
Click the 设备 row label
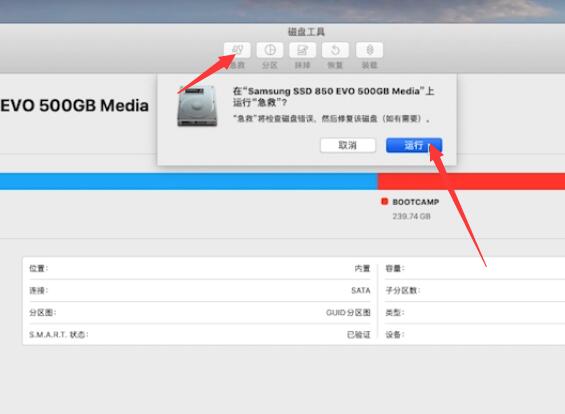click(x=395, y=334)
